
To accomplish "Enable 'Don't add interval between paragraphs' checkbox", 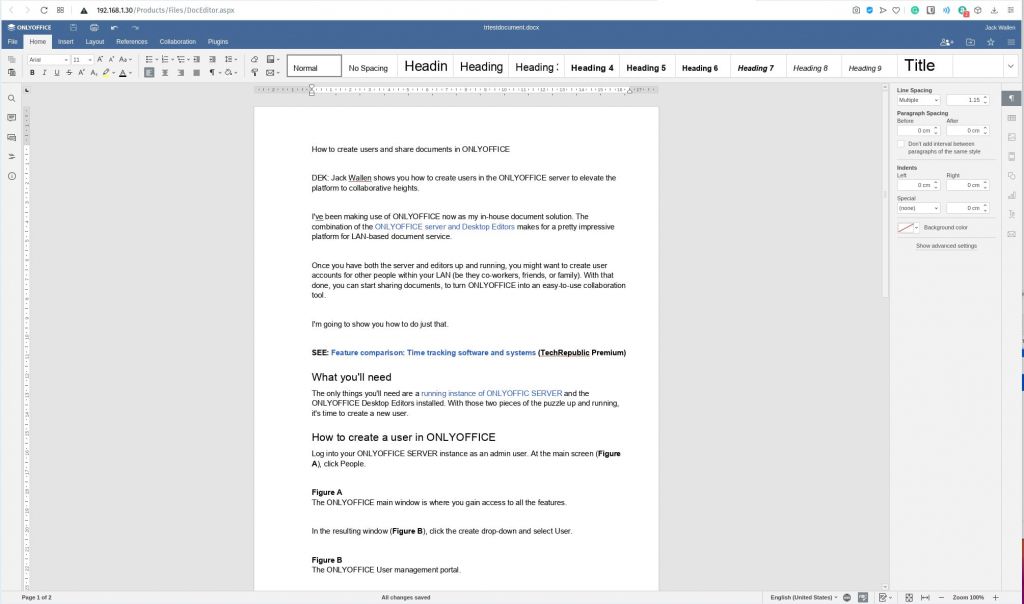I will pos(901,143).
